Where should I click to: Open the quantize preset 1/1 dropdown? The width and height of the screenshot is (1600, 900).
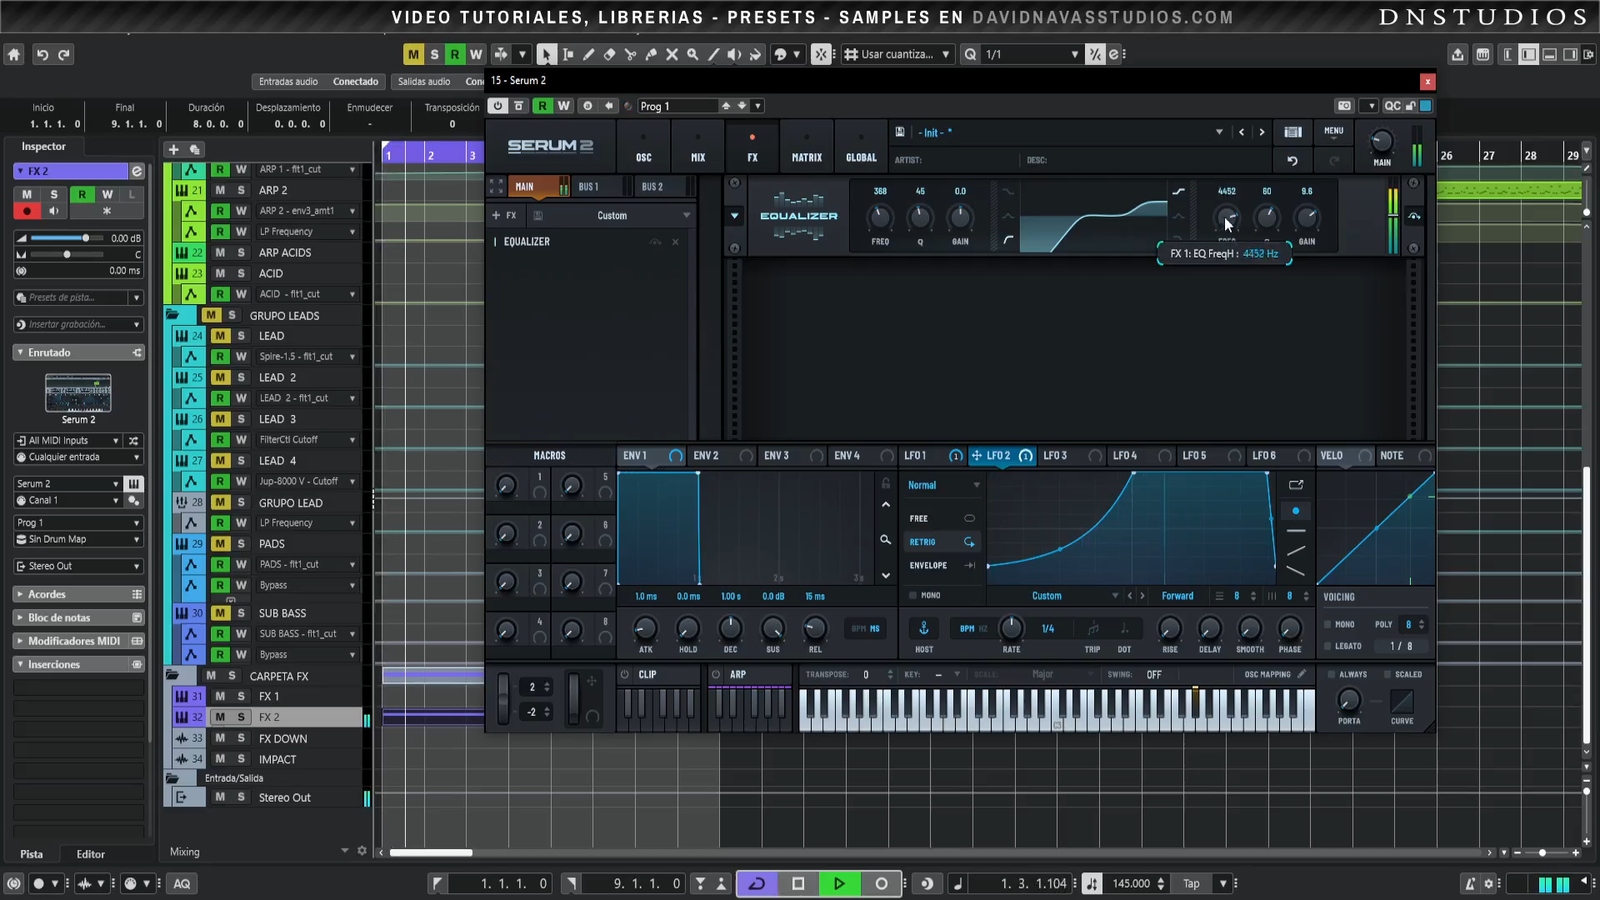[1075, 55]
